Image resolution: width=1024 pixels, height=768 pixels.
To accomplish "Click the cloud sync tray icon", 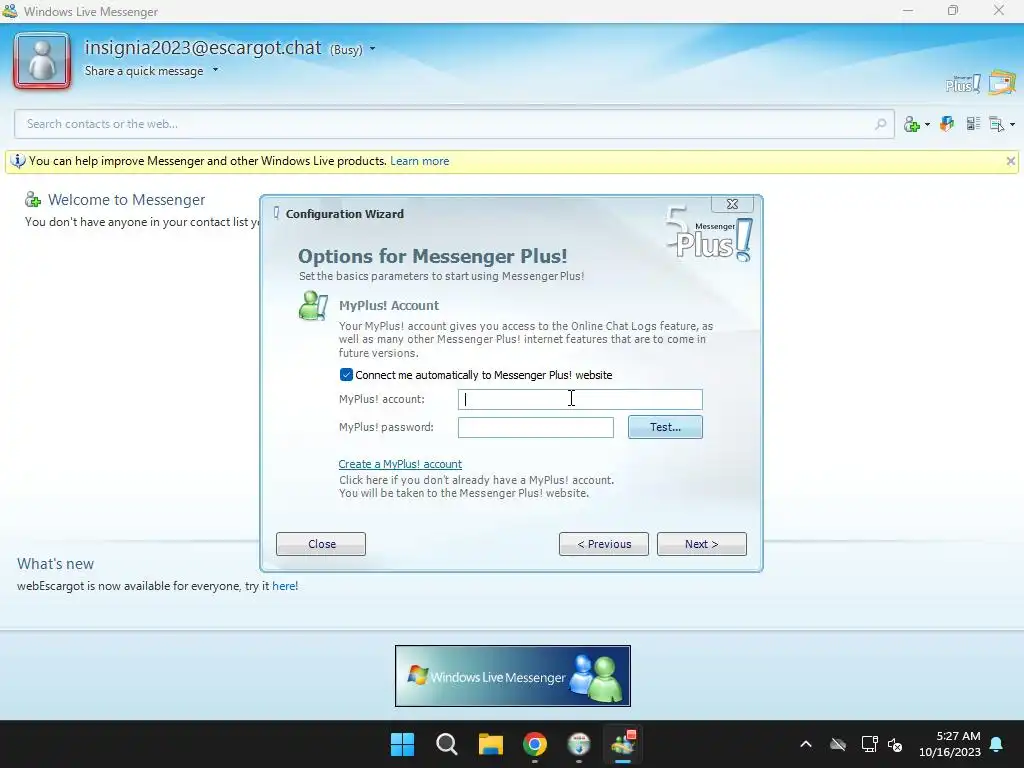I will coord(838,744).
